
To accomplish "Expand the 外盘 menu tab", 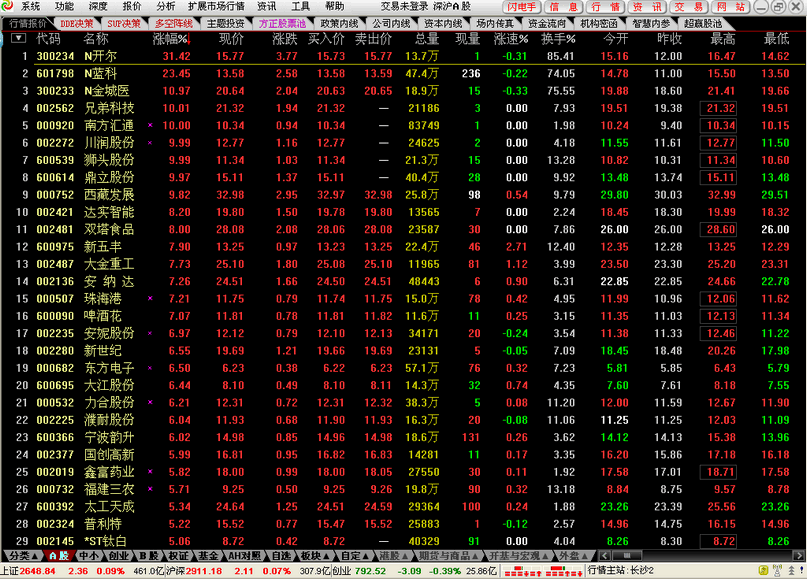I will tap(573, 556).
